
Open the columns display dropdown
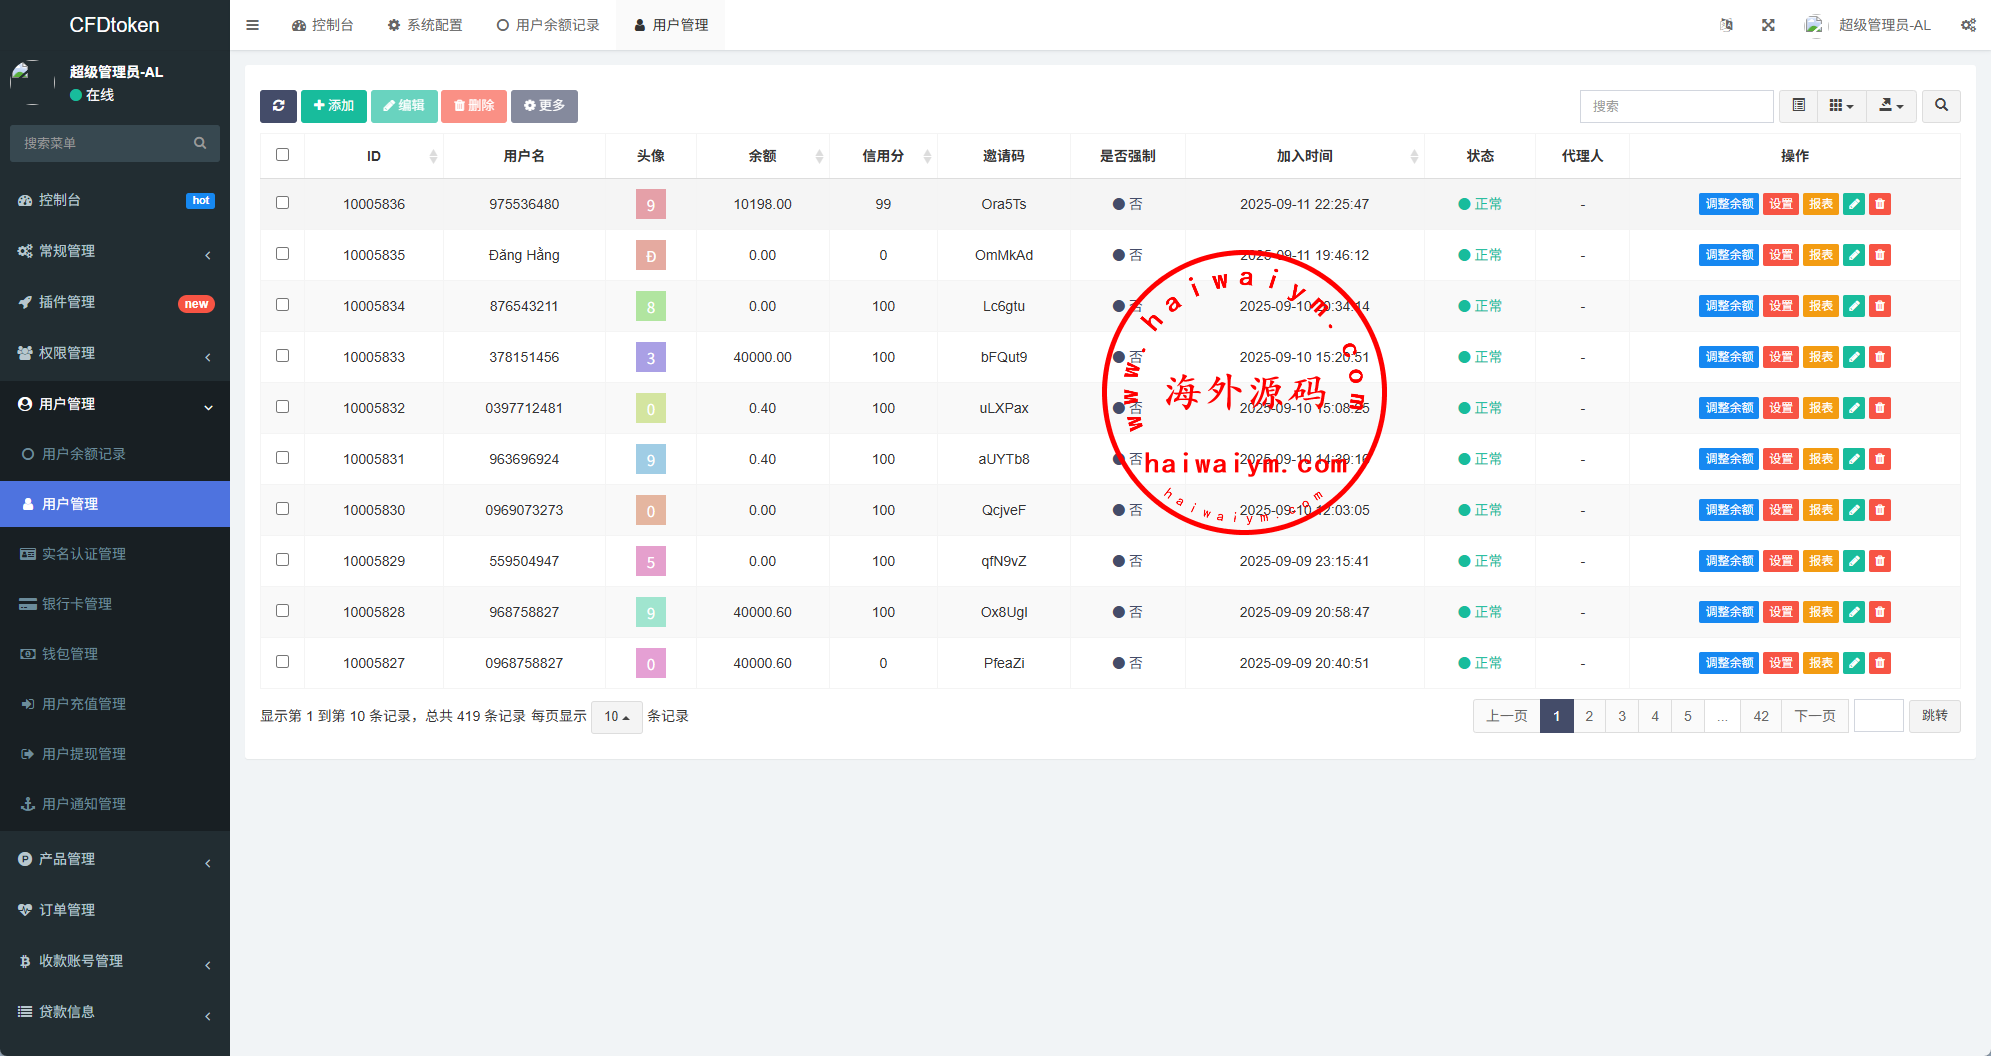click(x=1841, y=106)
